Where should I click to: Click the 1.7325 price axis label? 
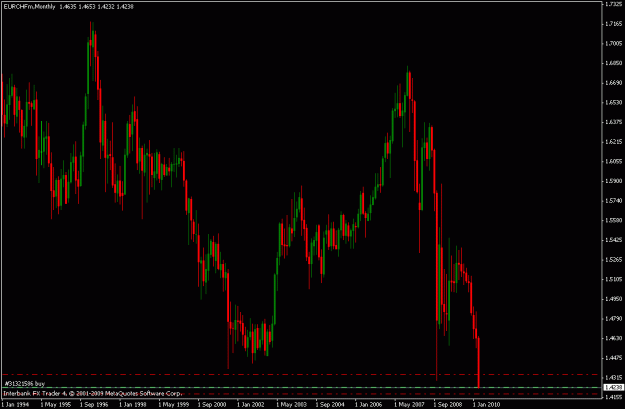click(614, 4)
